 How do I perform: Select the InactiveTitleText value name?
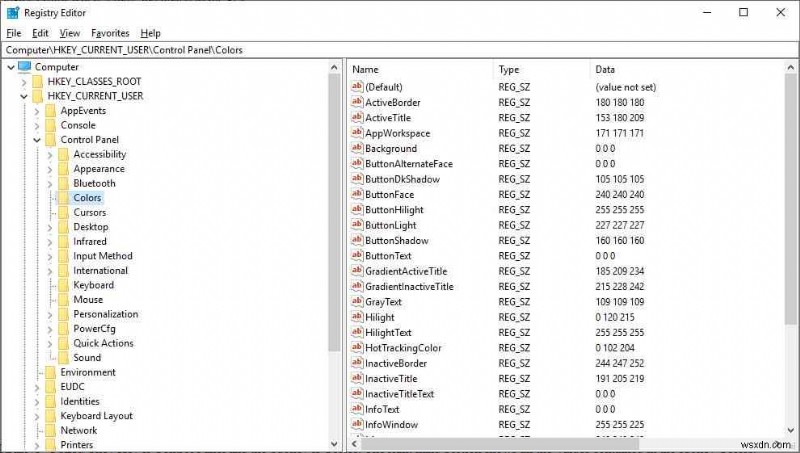399,394
